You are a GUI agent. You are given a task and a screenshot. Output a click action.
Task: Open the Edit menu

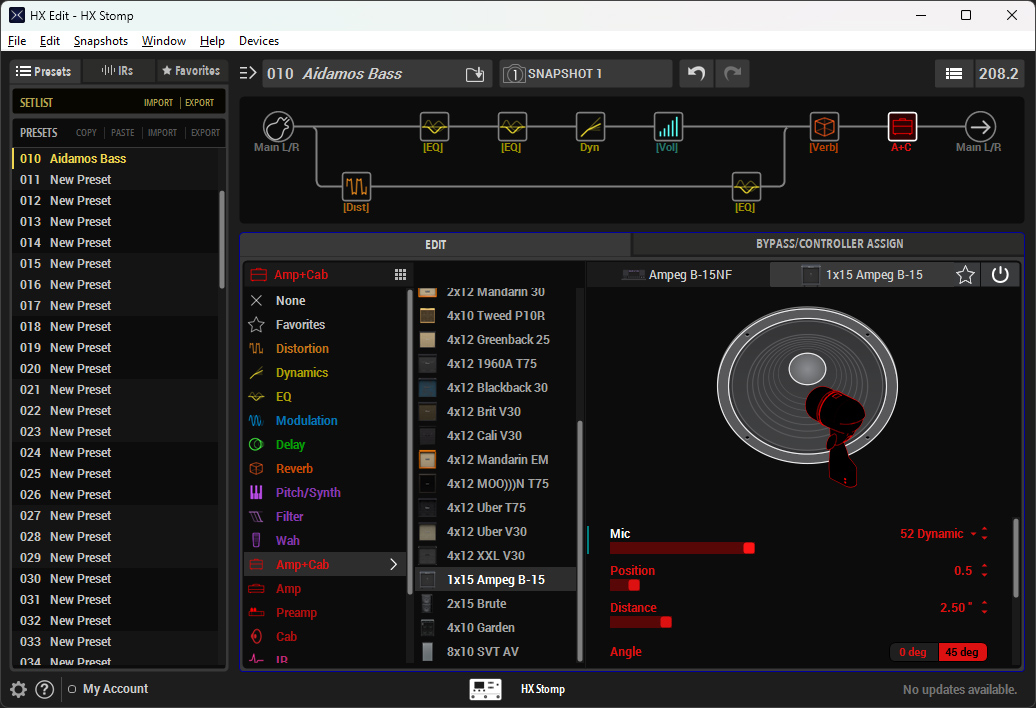pyautogui.click(x=50, y=41)
